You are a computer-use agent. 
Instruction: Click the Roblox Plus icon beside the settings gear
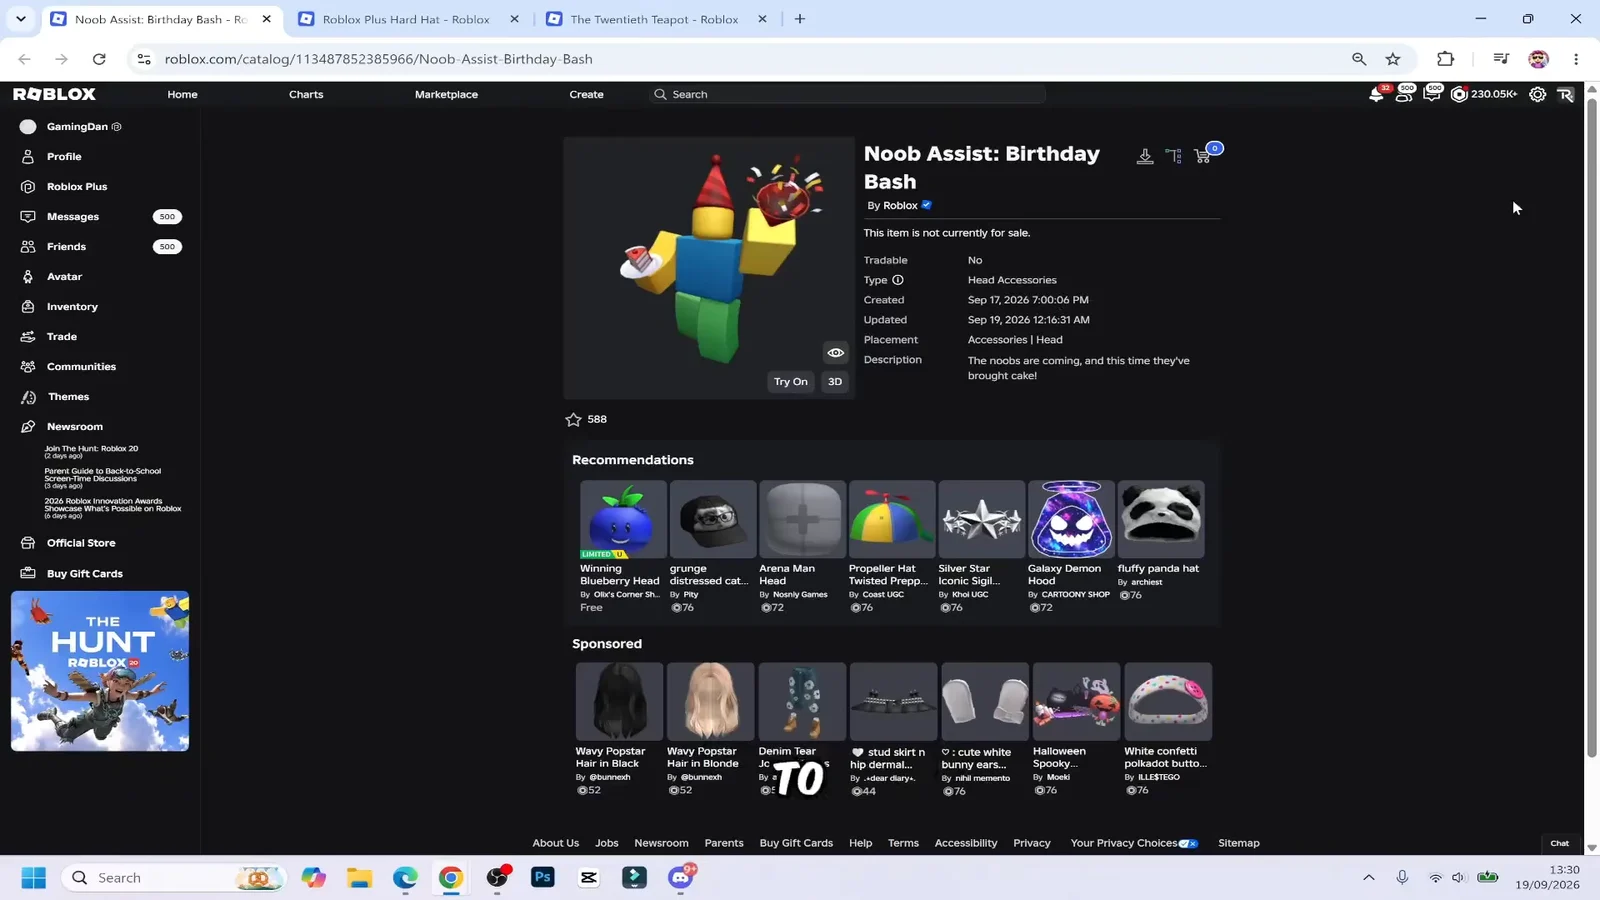(x=1565, y=94)
